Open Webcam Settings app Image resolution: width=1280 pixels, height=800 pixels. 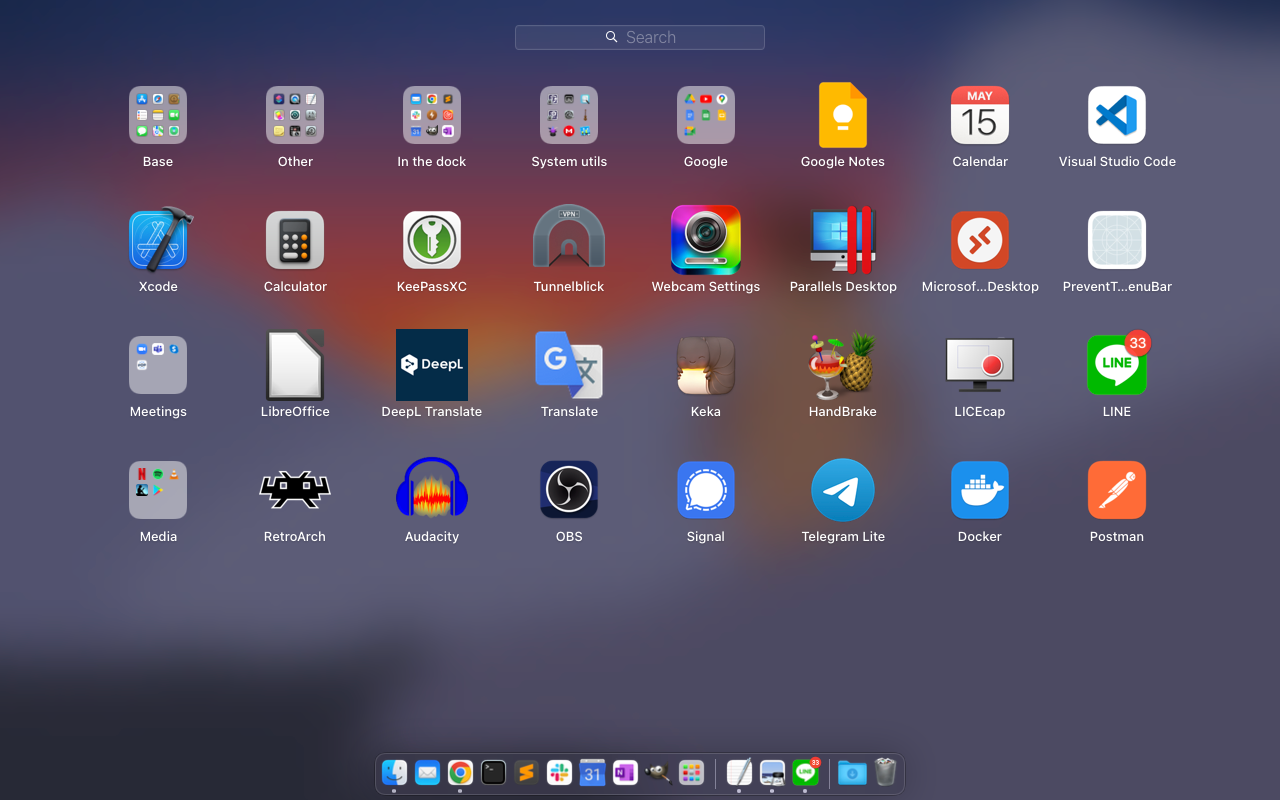706,240
